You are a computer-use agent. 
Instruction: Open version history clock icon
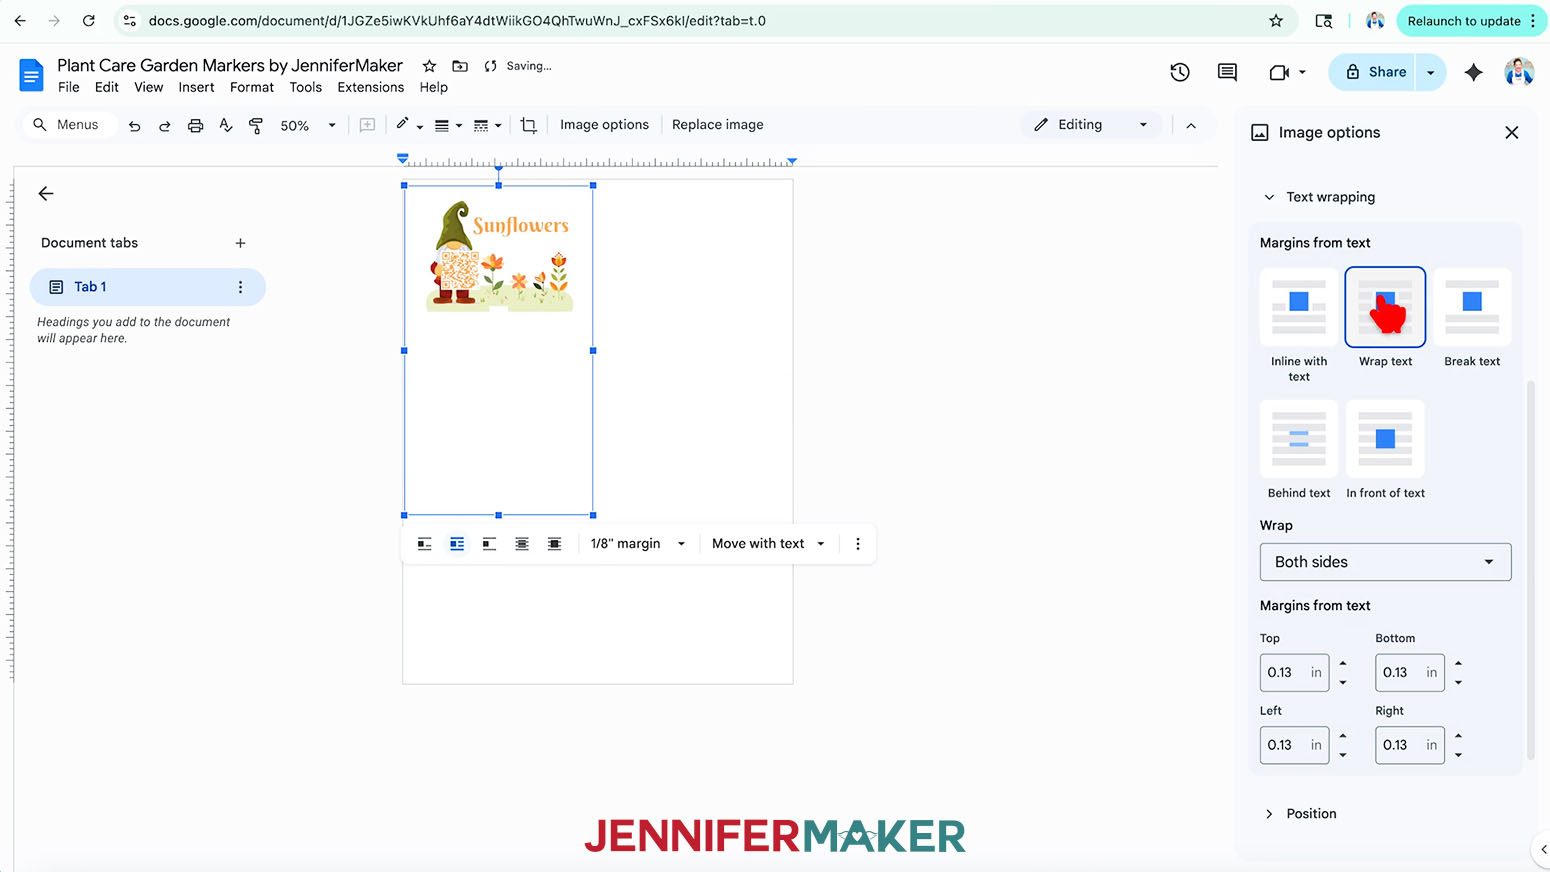coord(1180,72)
